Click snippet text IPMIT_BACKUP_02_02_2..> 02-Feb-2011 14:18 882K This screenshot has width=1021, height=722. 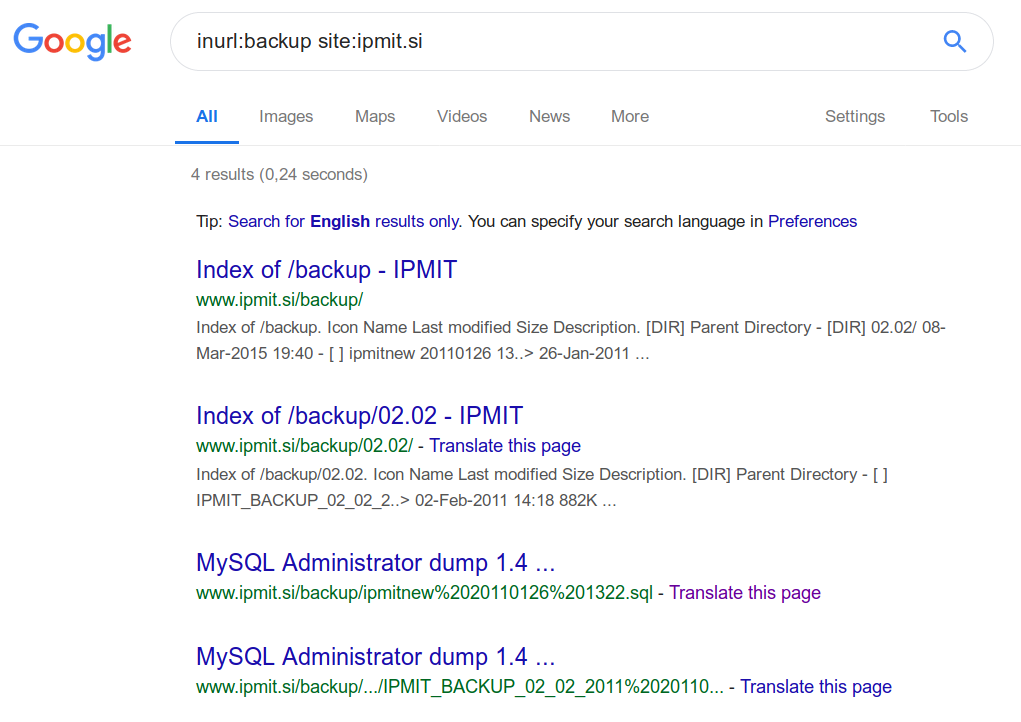pos(406,501)
